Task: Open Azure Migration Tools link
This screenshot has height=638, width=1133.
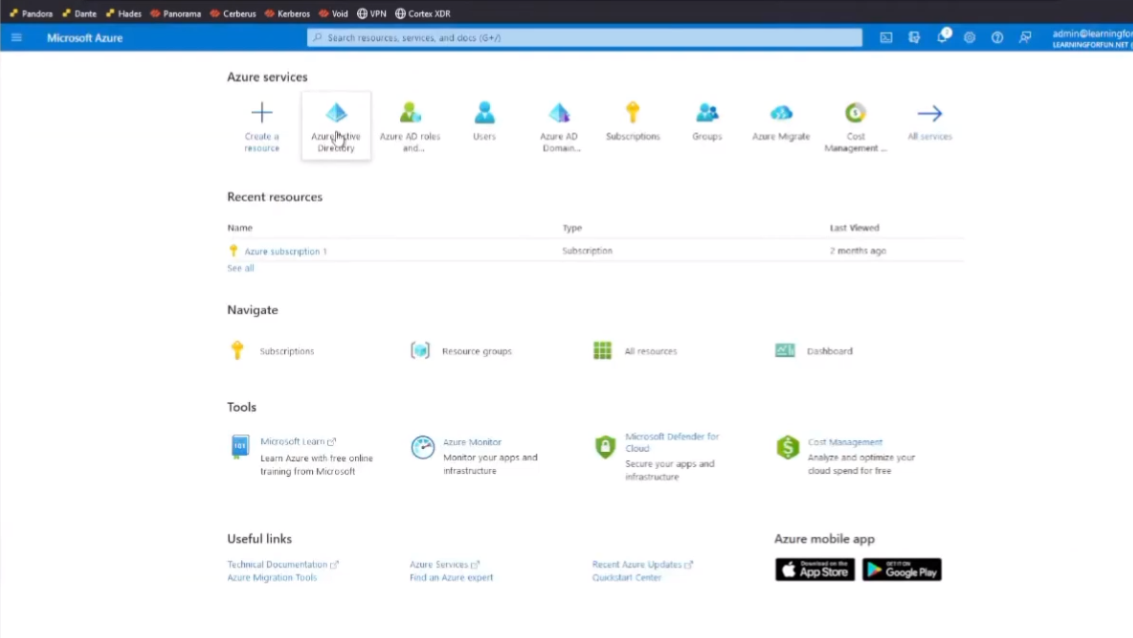Action: (272, 577)
